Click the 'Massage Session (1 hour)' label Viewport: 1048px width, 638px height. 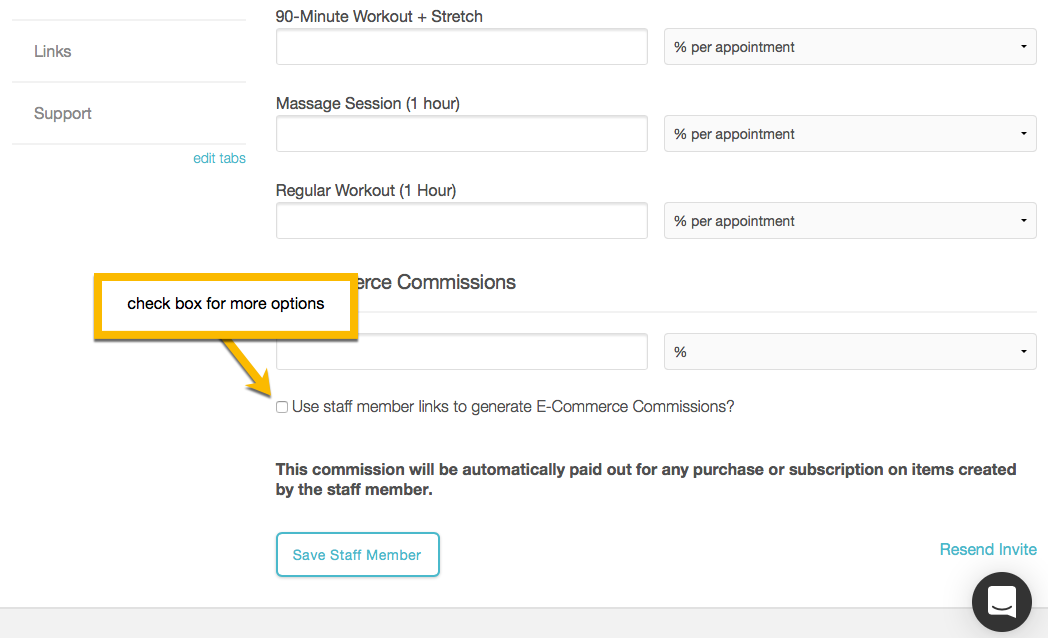tap(367, 103)
